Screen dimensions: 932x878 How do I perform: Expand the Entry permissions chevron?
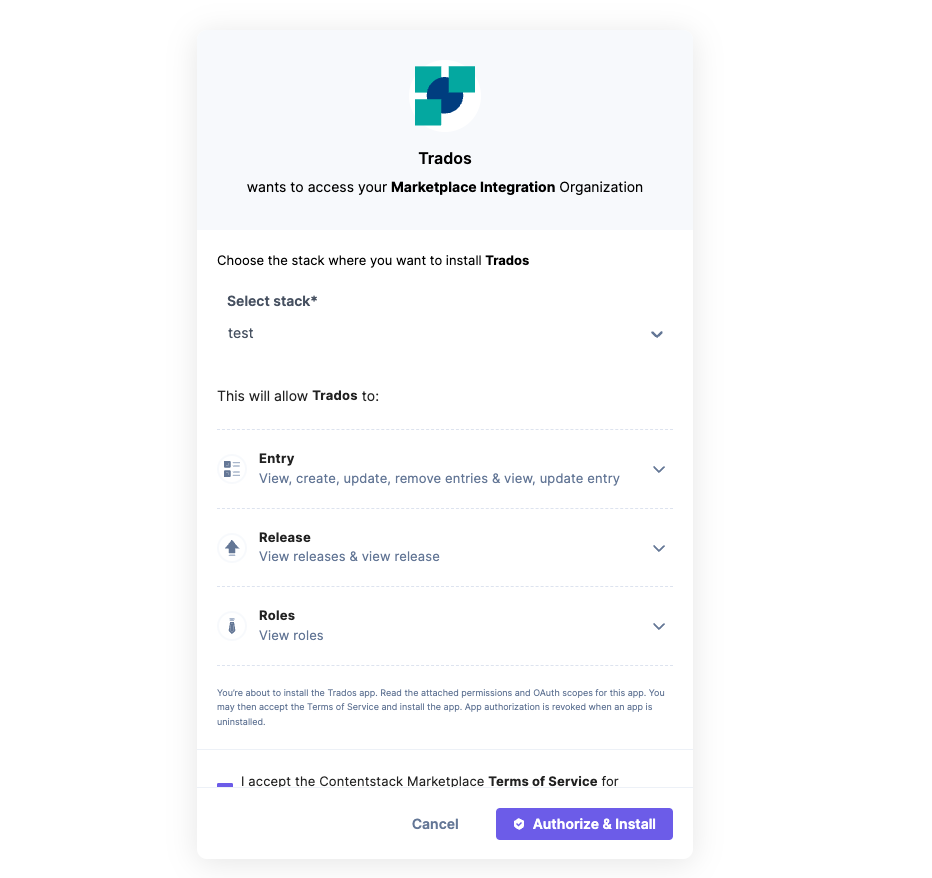pyautogui.click(x=659, y=469)
